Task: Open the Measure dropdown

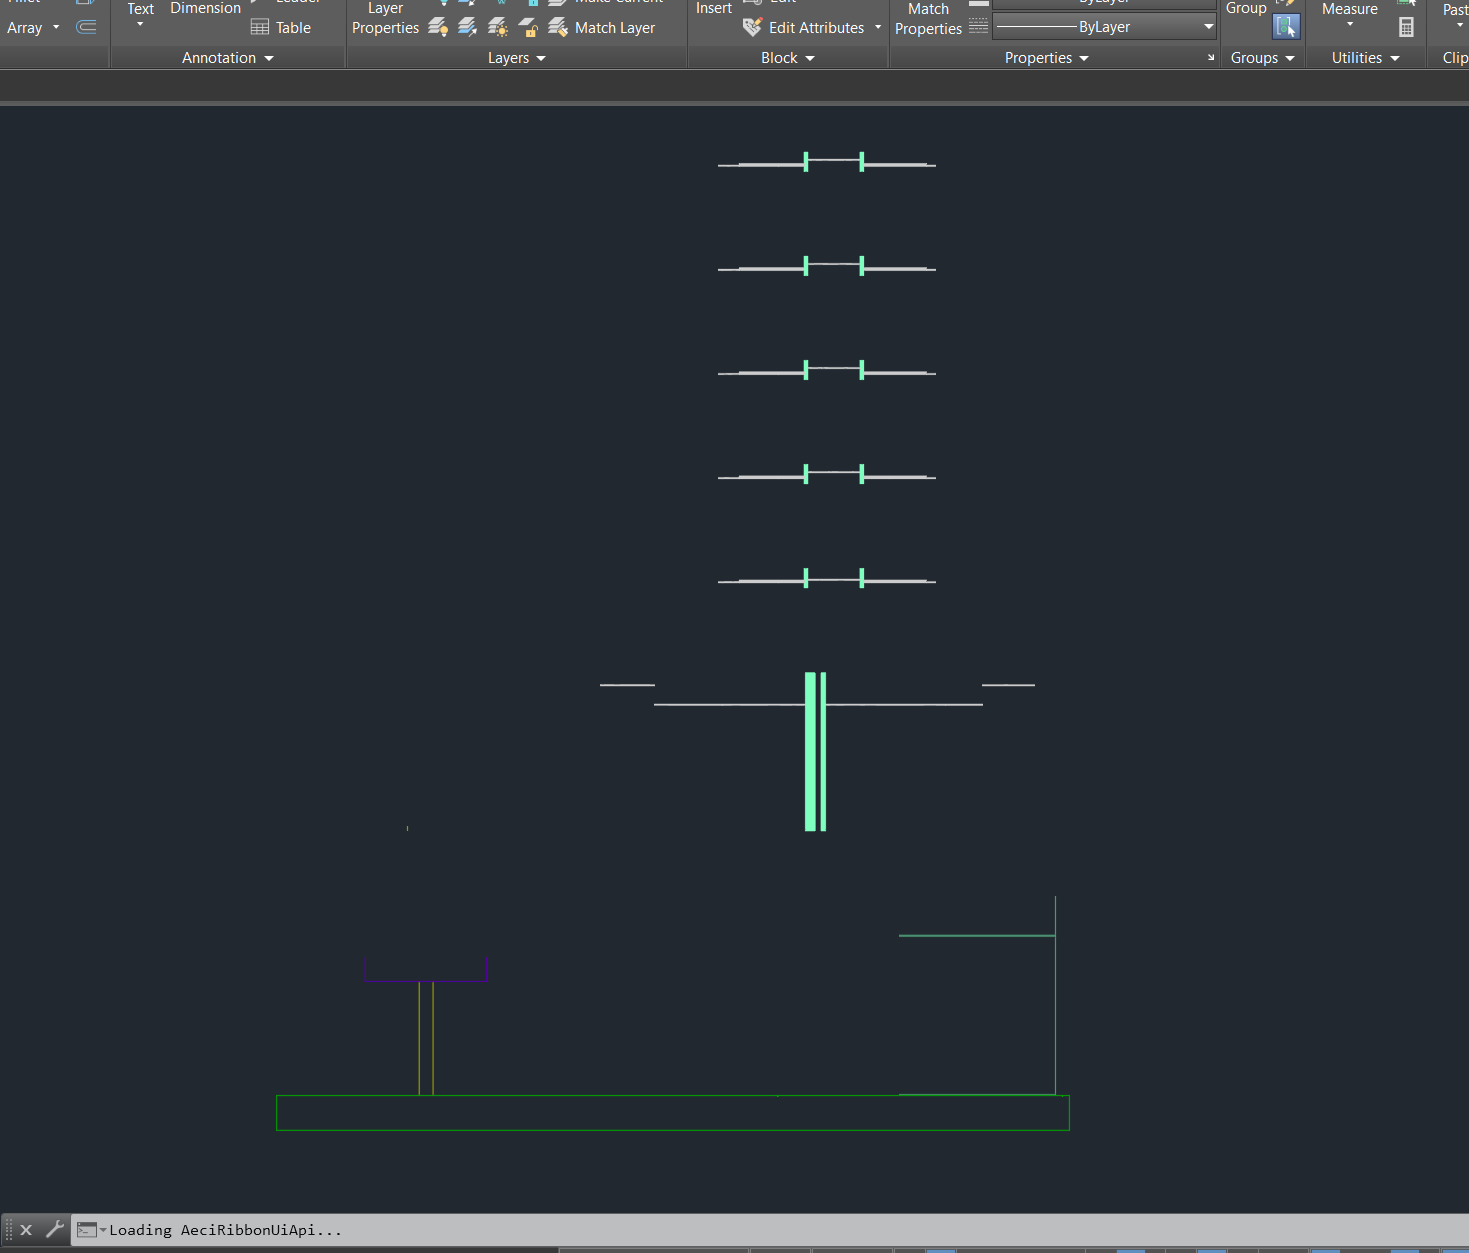Action: pyautogui.click(x=1350, y=24)
